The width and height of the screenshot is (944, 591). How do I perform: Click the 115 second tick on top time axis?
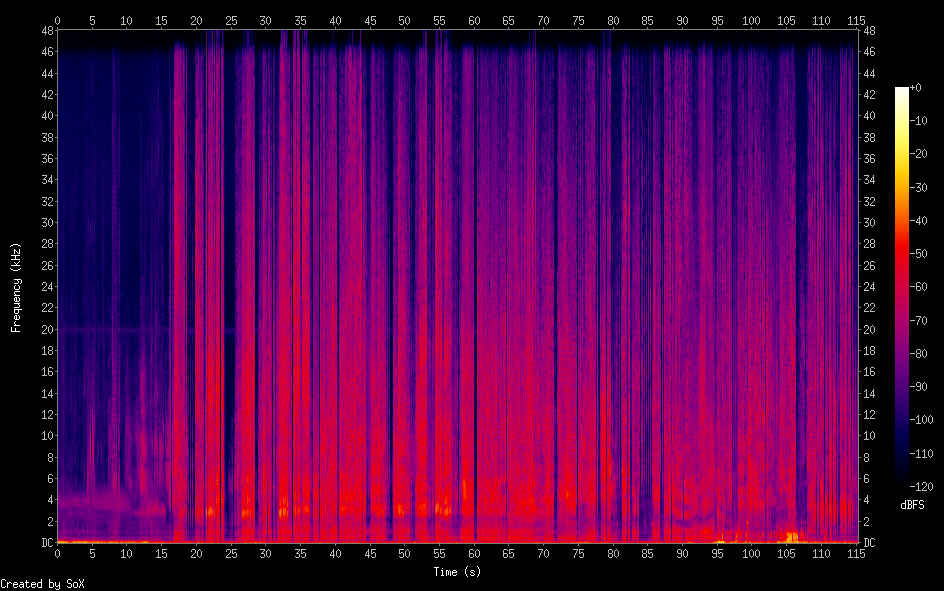[855, 20]
